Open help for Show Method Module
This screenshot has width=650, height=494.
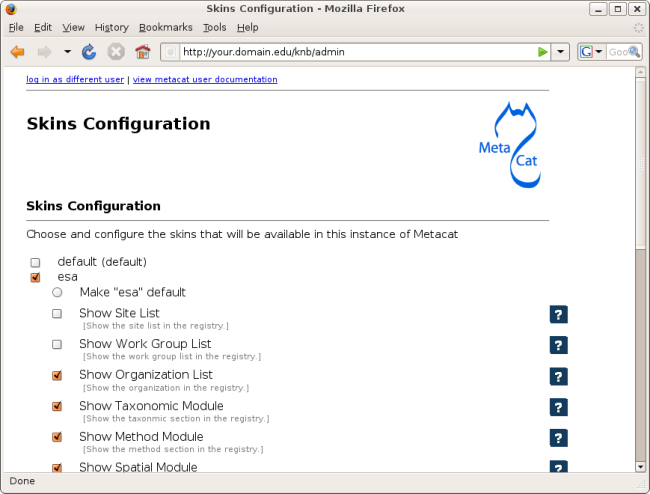coord(559,438)
